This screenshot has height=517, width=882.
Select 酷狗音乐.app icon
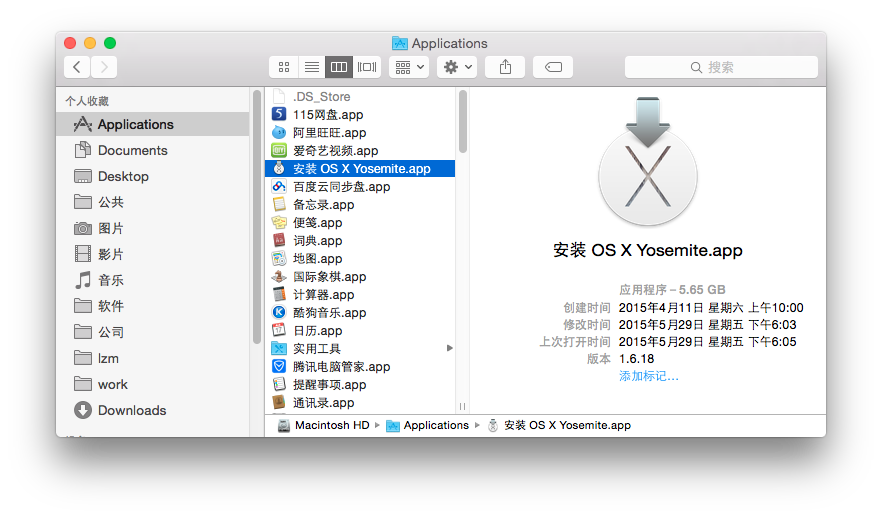tap(279, 312)
